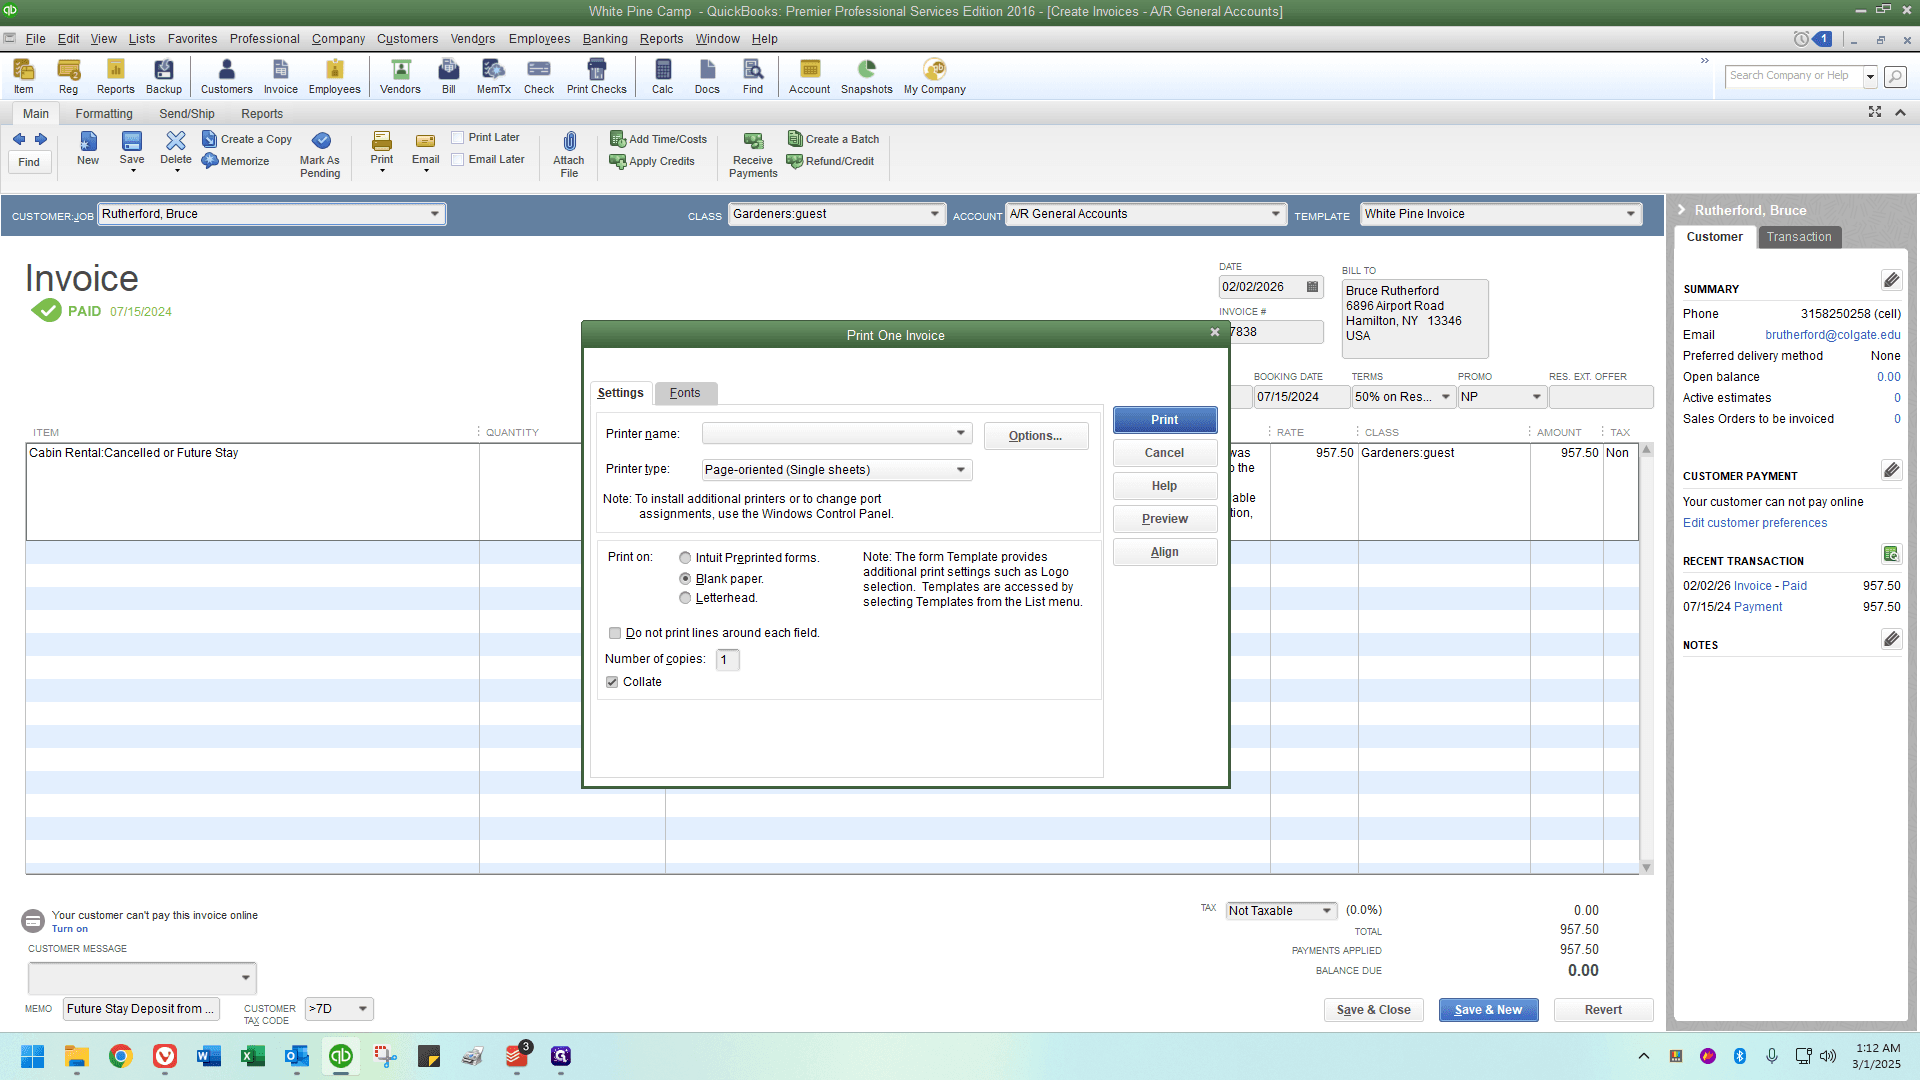The image size is (1920, 1080).
Task: Click the Memo text field
Action: coord(141,1009)
